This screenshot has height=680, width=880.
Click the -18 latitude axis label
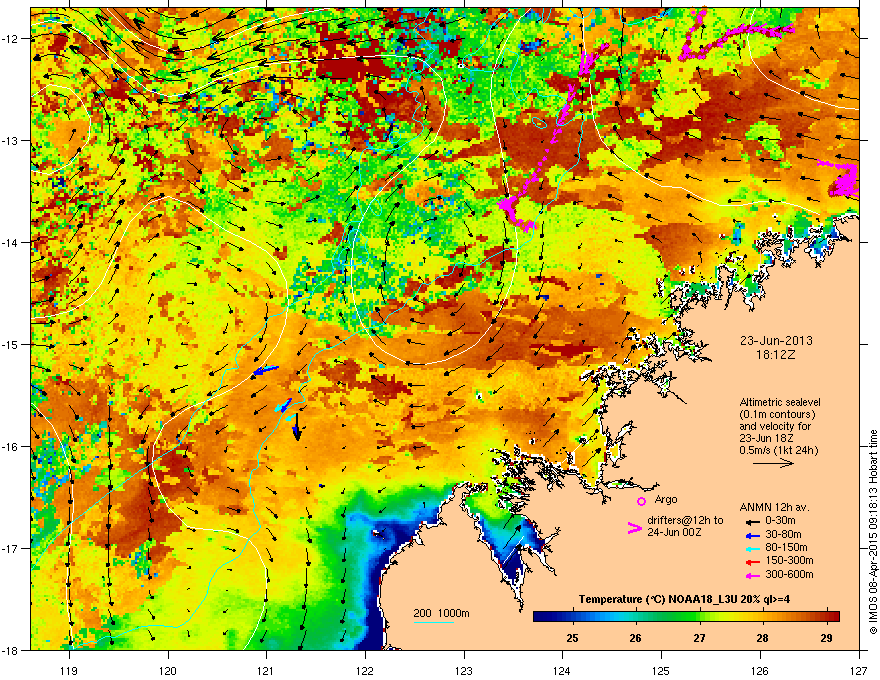[11, 650]
